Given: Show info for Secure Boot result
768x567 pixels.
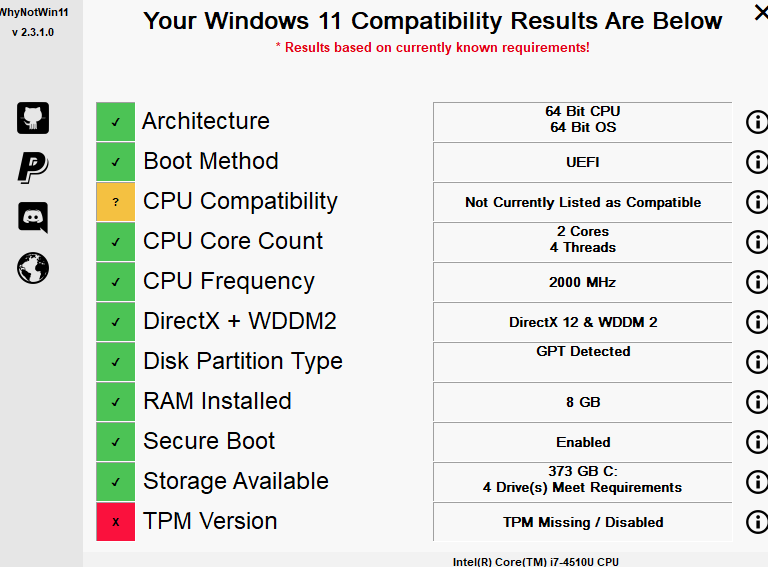Looking at the screenshot, I should 757,442.
